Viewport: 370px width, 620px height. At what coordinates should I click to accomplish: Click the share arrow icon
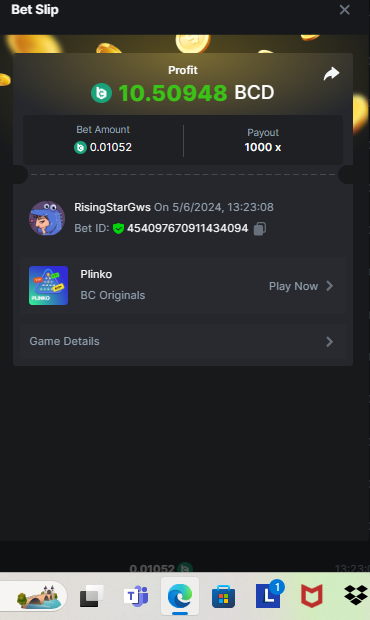click(x=331, y=74)
